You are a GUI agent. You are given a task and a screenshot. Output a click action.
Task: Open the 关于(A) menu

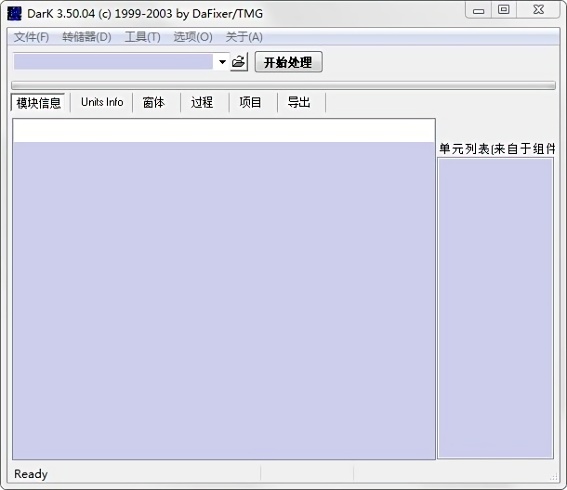point(244,37)
